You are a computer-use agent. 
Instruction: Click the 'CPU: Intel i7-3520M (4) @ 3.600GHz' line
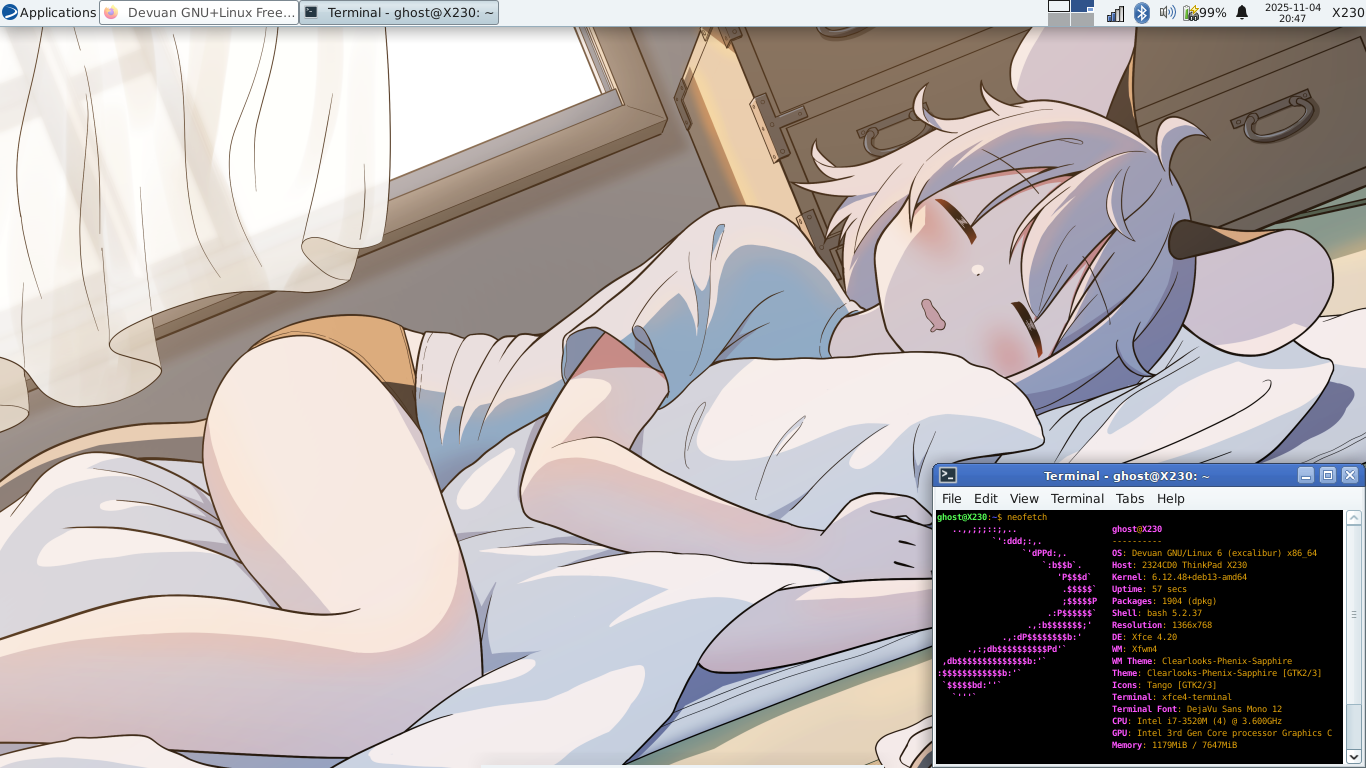(x=1197, y=721)
